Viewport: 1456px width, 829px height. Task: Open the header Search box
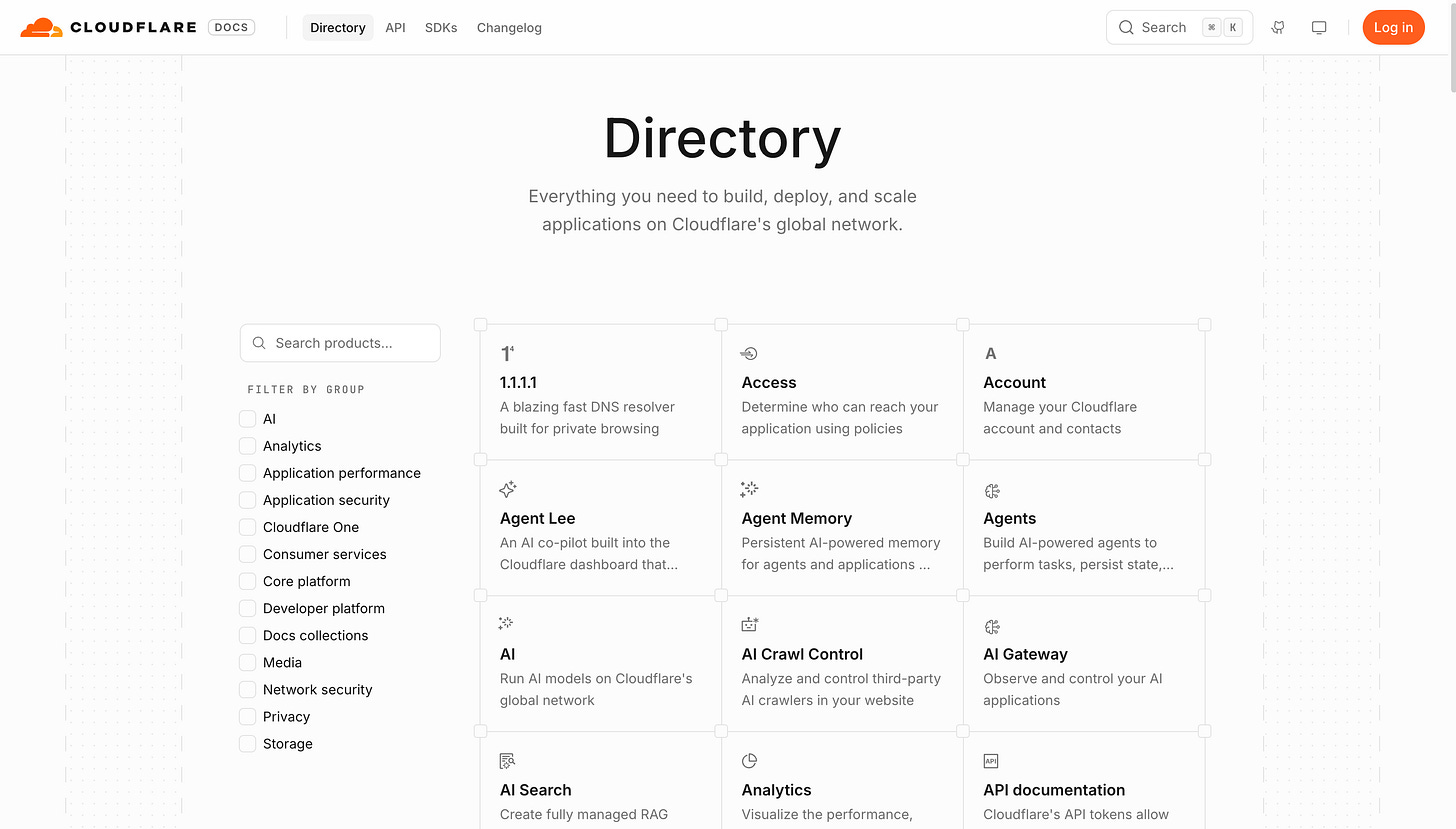tap(1179, 27)
